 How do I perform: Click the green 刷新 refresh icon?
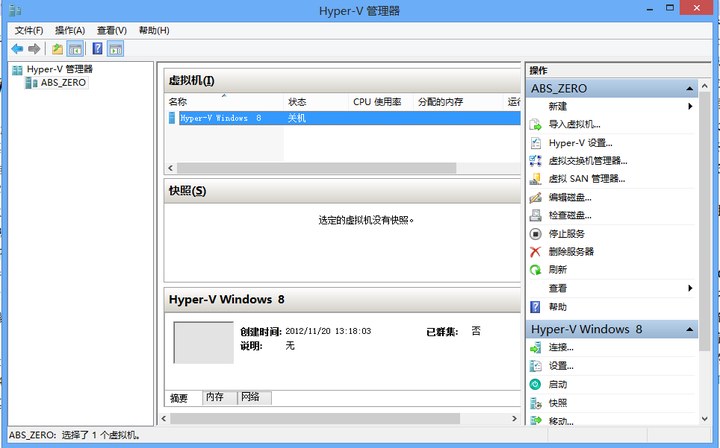pyautogui.click(x=535, y=270)
